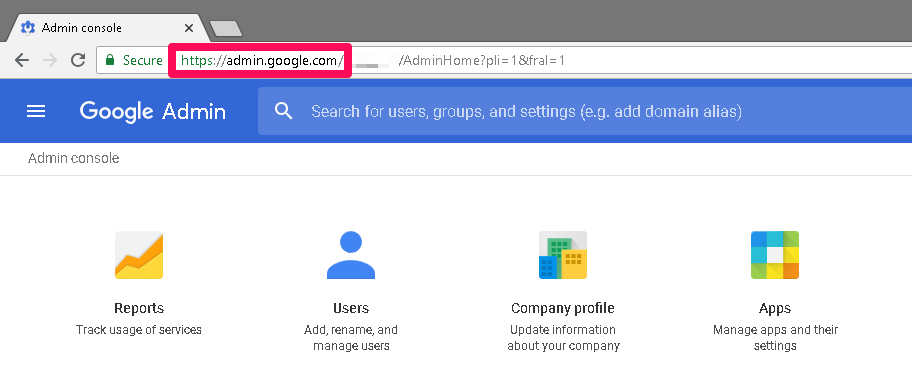Viewport: 912px width, 371px height.
Task: Click the address bar URL text
Action: point(372,60)
